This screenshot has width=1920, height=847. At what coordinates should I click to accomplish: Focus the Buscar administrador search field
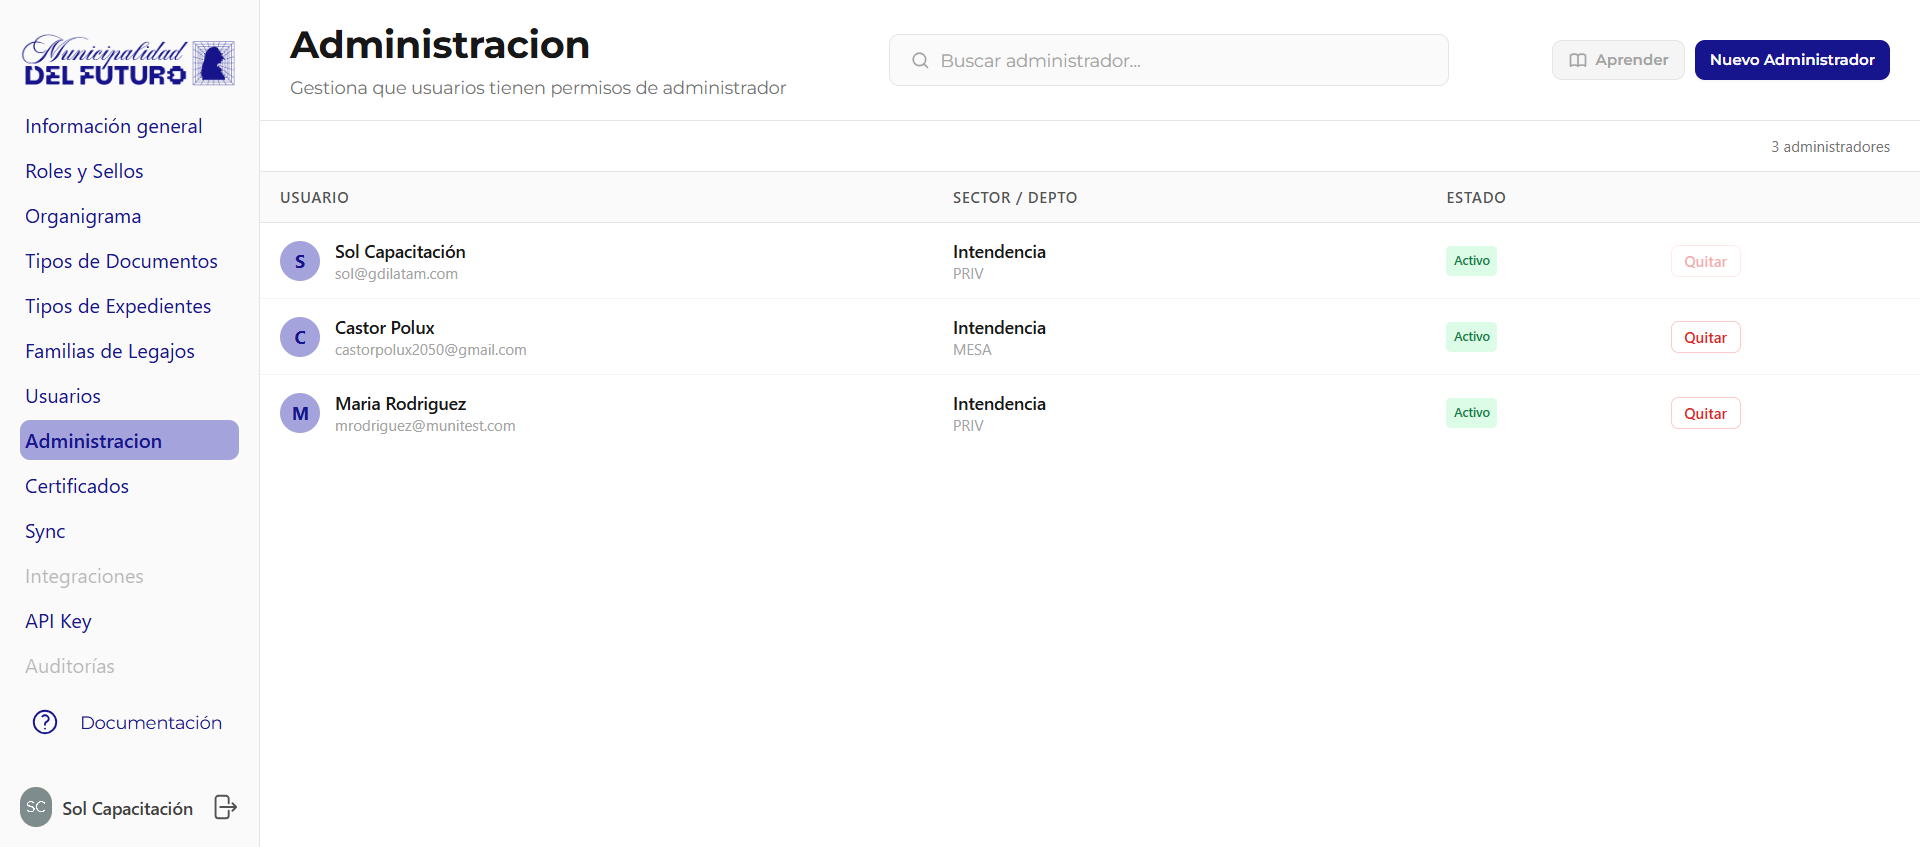tap(1180, 61)
